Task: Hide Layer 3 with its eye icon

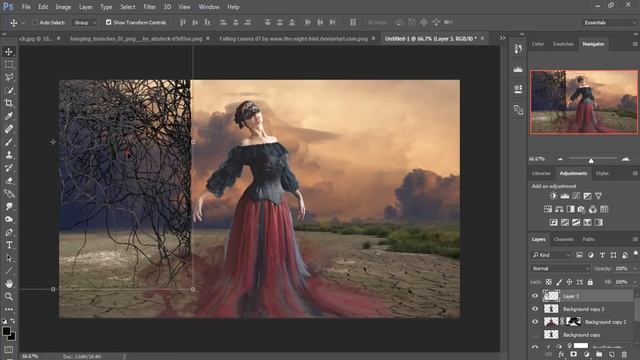Action: [x=535, y=296]
